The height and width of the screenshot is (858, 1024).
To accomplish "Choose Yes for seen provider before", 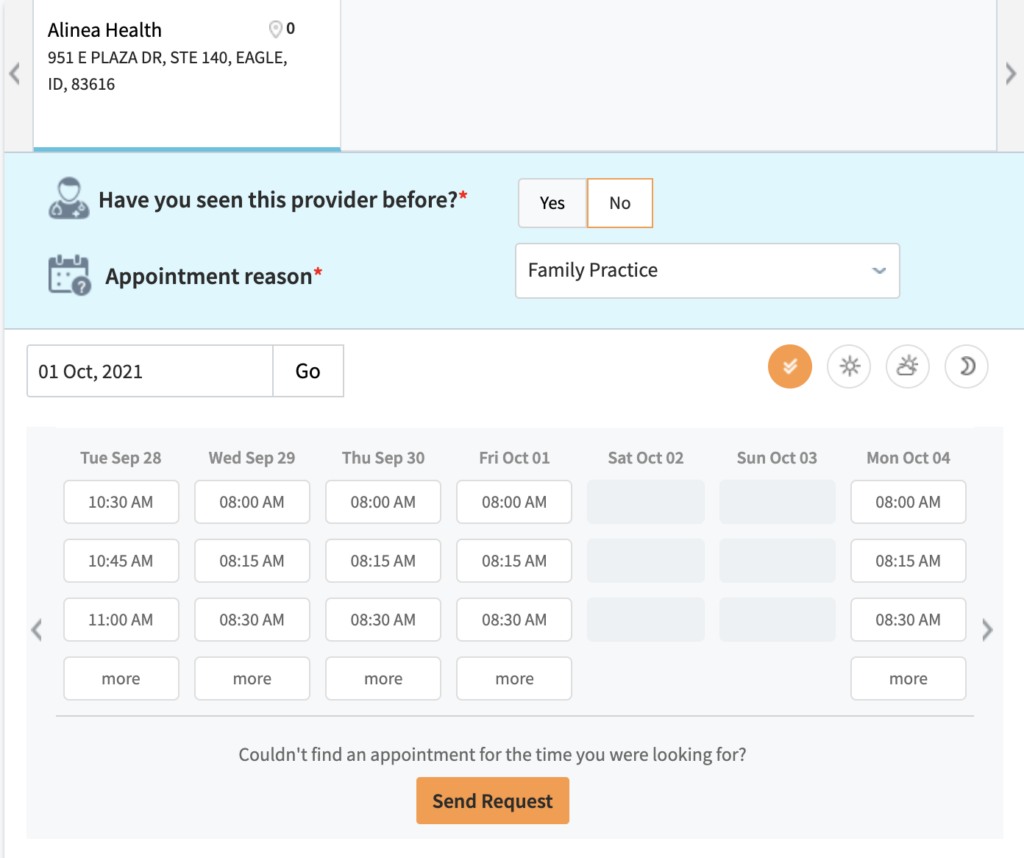I will coord(552,203).
